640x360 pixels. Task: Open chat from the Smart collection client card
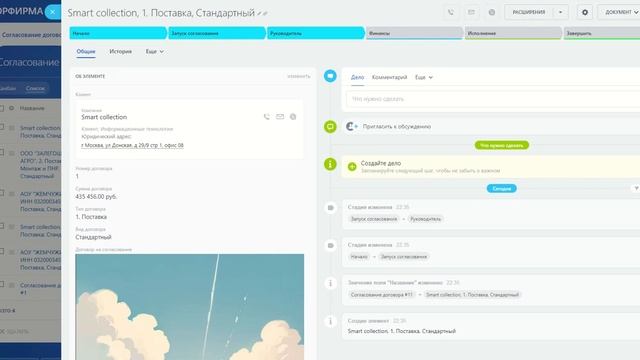coord(293,117)
